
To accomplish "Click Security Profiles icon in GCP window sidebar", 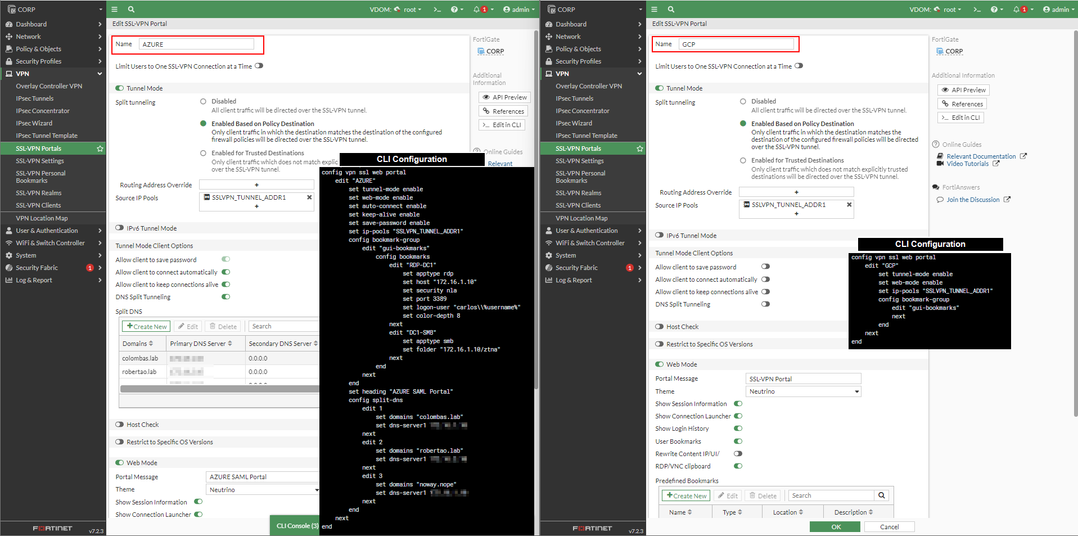I will (x=549, y=61).
